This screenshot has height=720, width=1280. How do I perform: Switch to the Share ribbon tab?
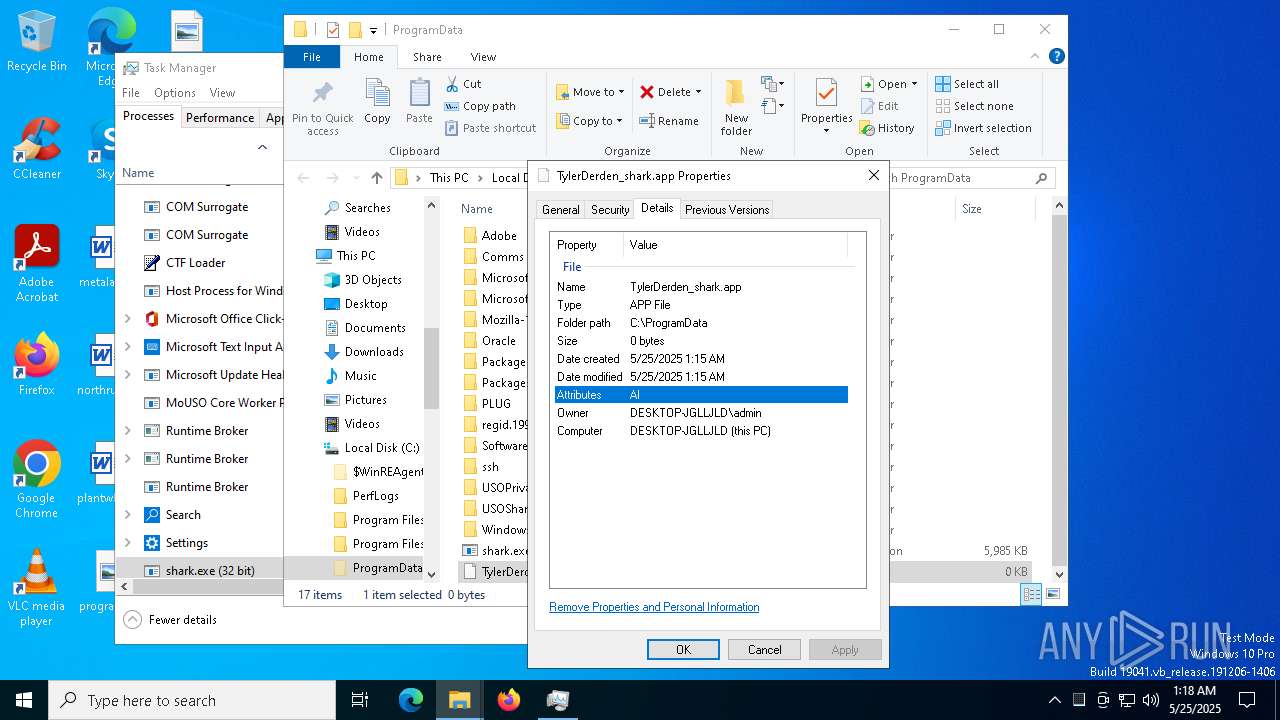(427, 57)
